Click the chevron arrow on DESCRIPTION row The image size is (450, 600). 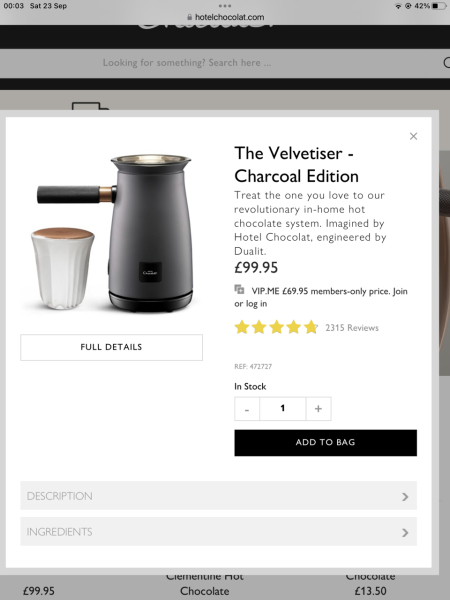point(405,497)
